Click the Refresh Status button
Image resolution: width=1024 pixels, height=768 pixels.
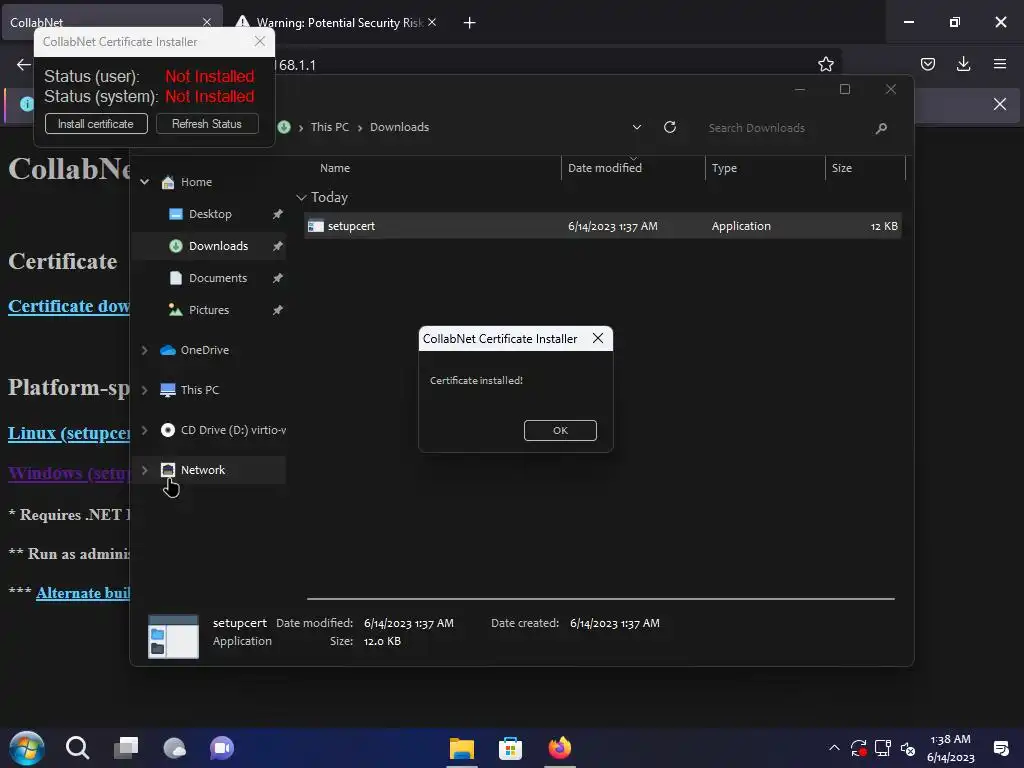(207, 123)
